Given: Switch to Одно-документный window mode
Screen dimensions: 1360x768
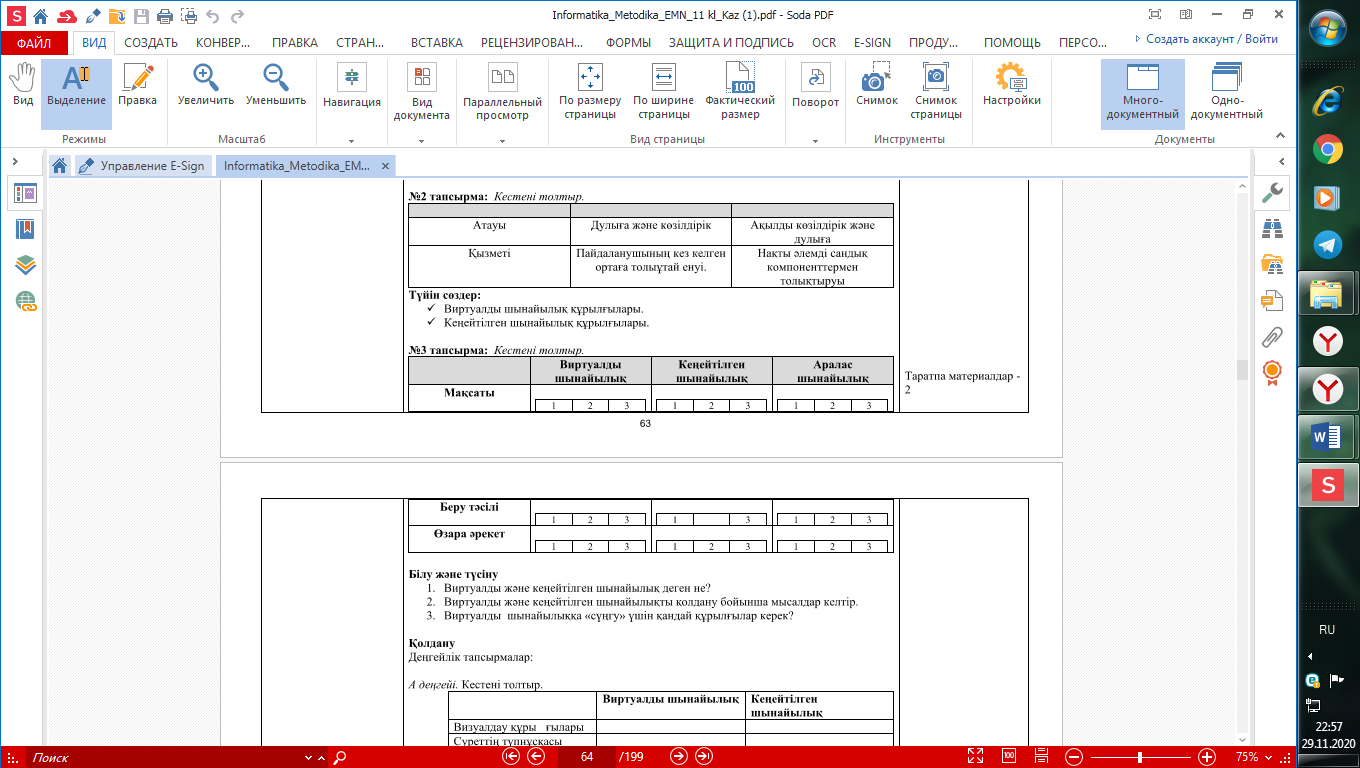Looking at the screenshot, I should [1226, 92].
